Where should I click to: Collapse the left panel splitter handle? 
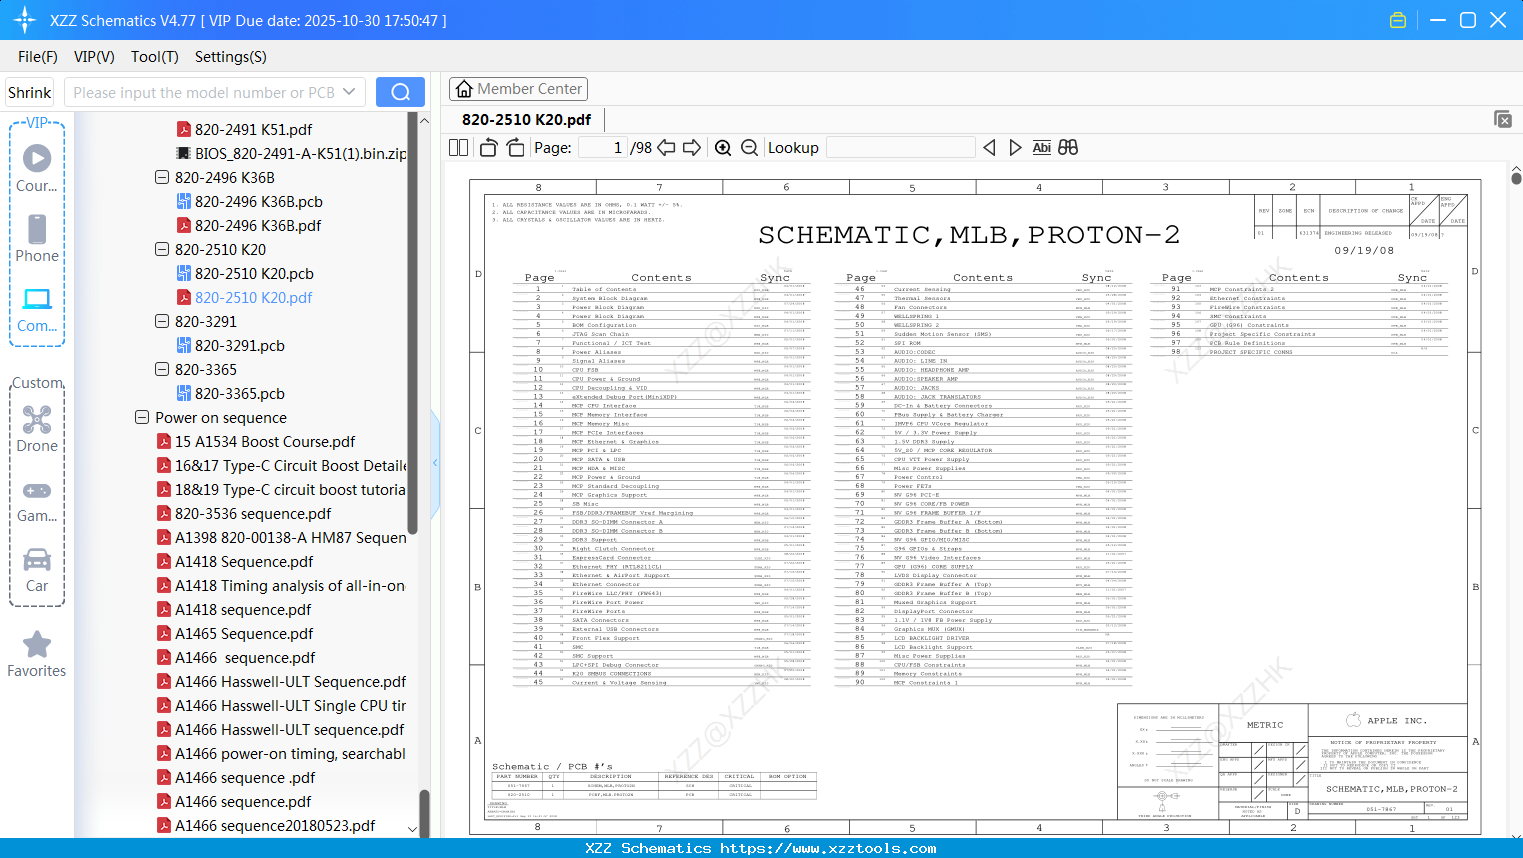435,462
